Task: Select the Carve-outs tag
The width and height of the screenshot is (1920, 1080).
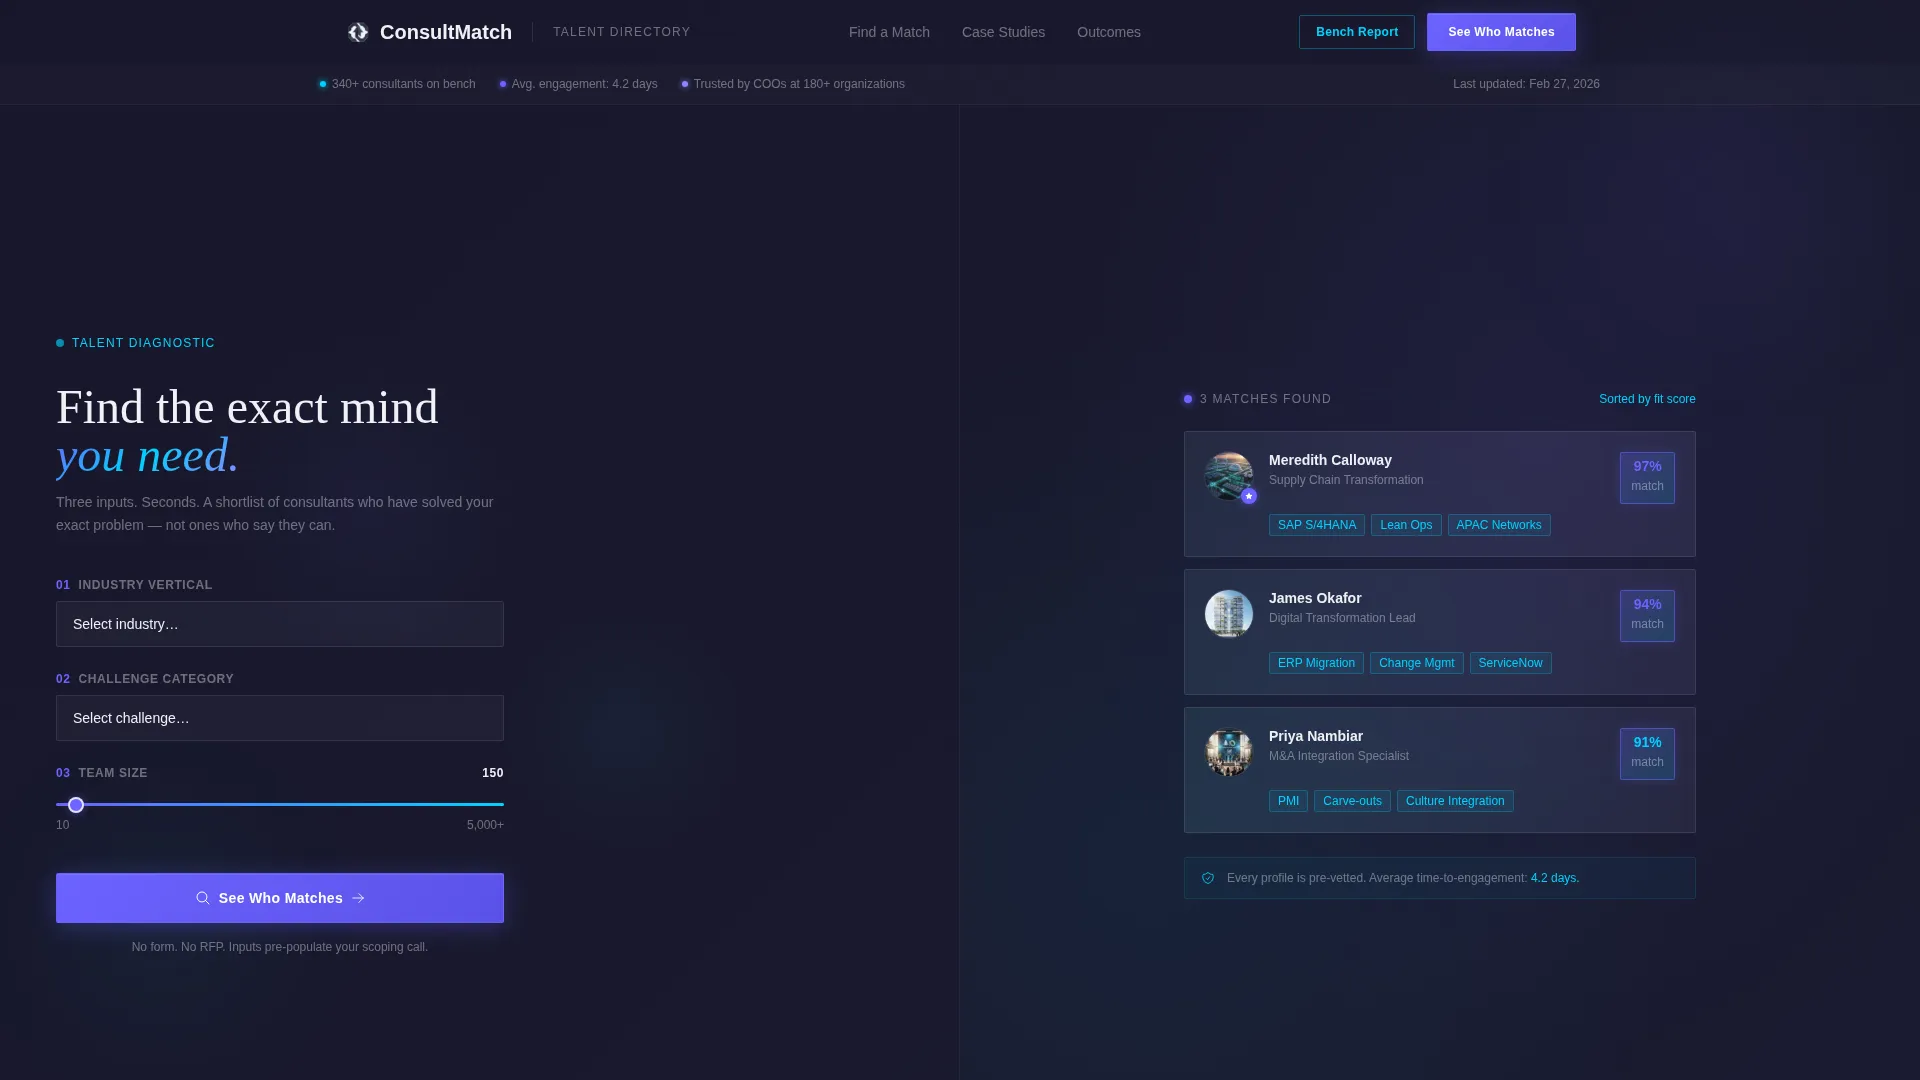Action: pos(1352,801)
